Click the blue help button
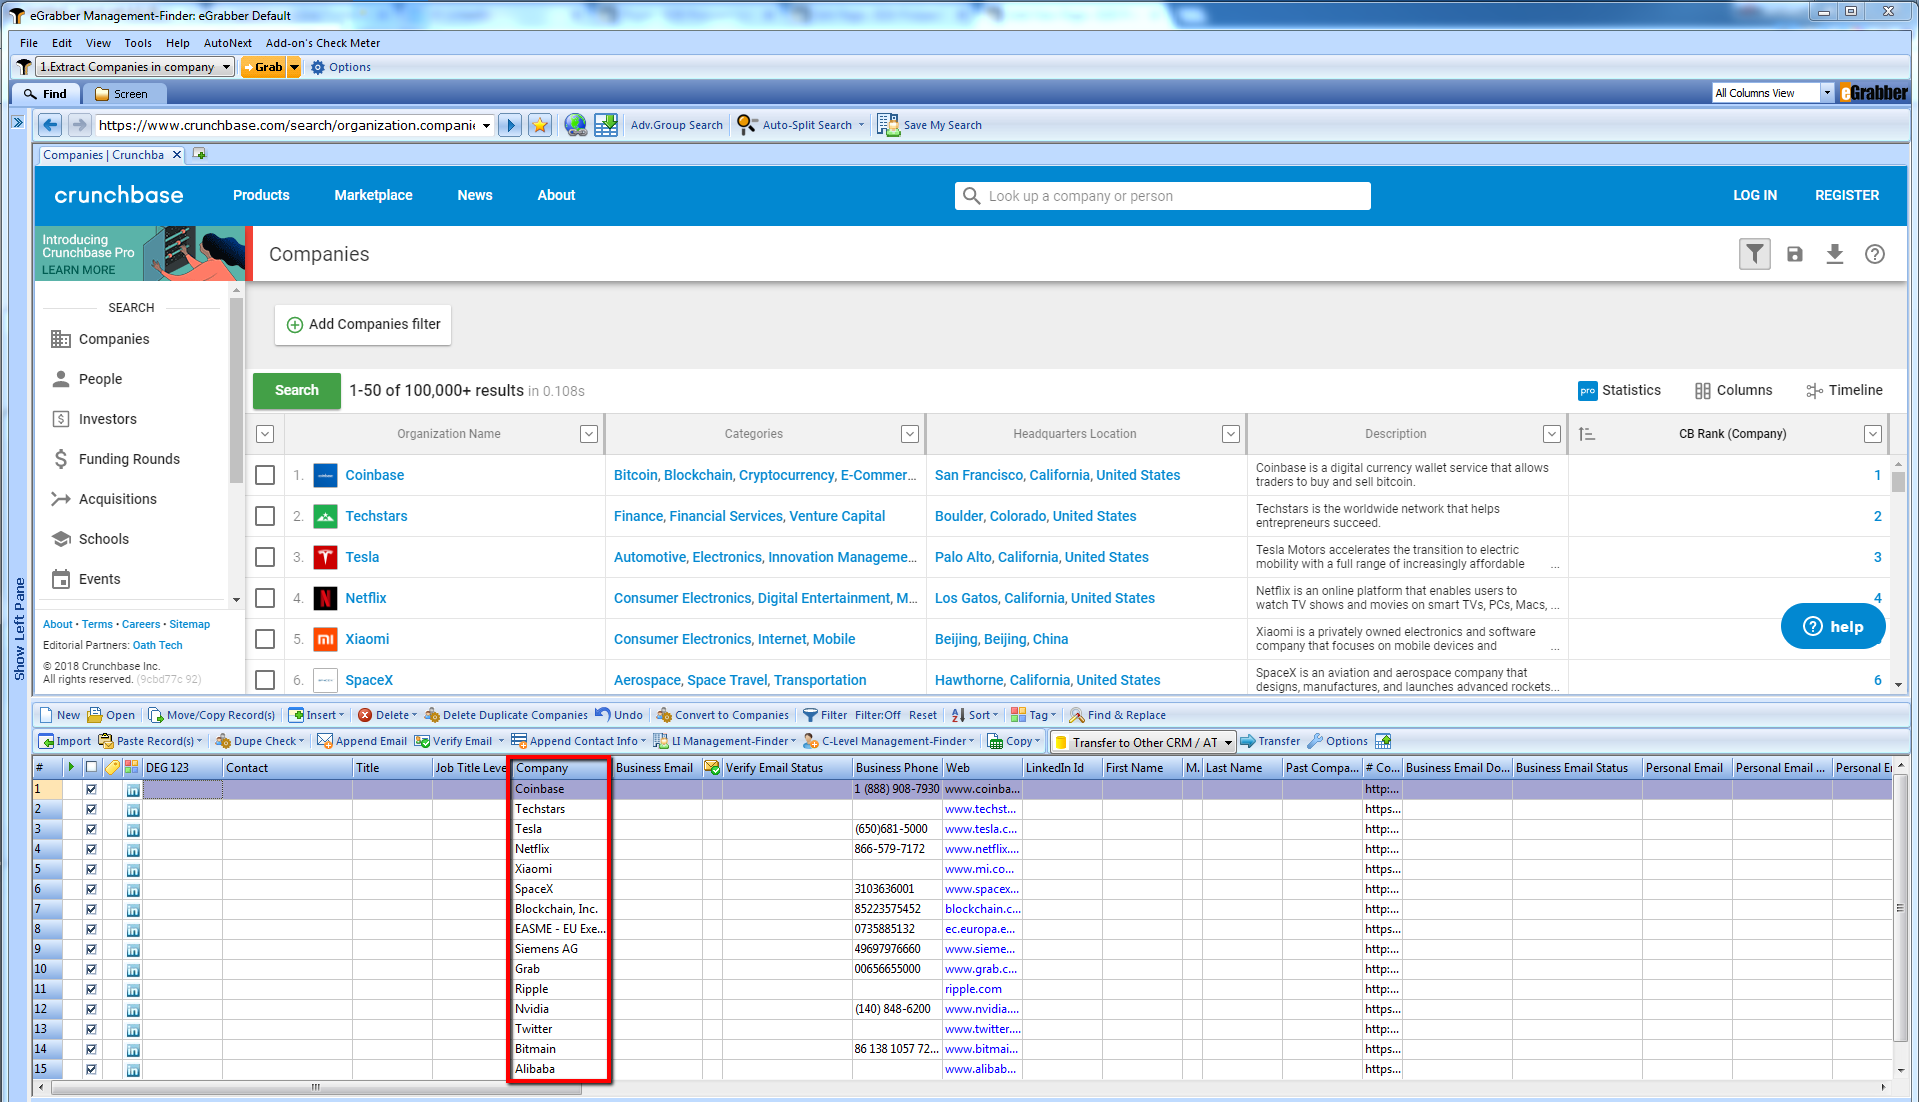 point(1833,626)
